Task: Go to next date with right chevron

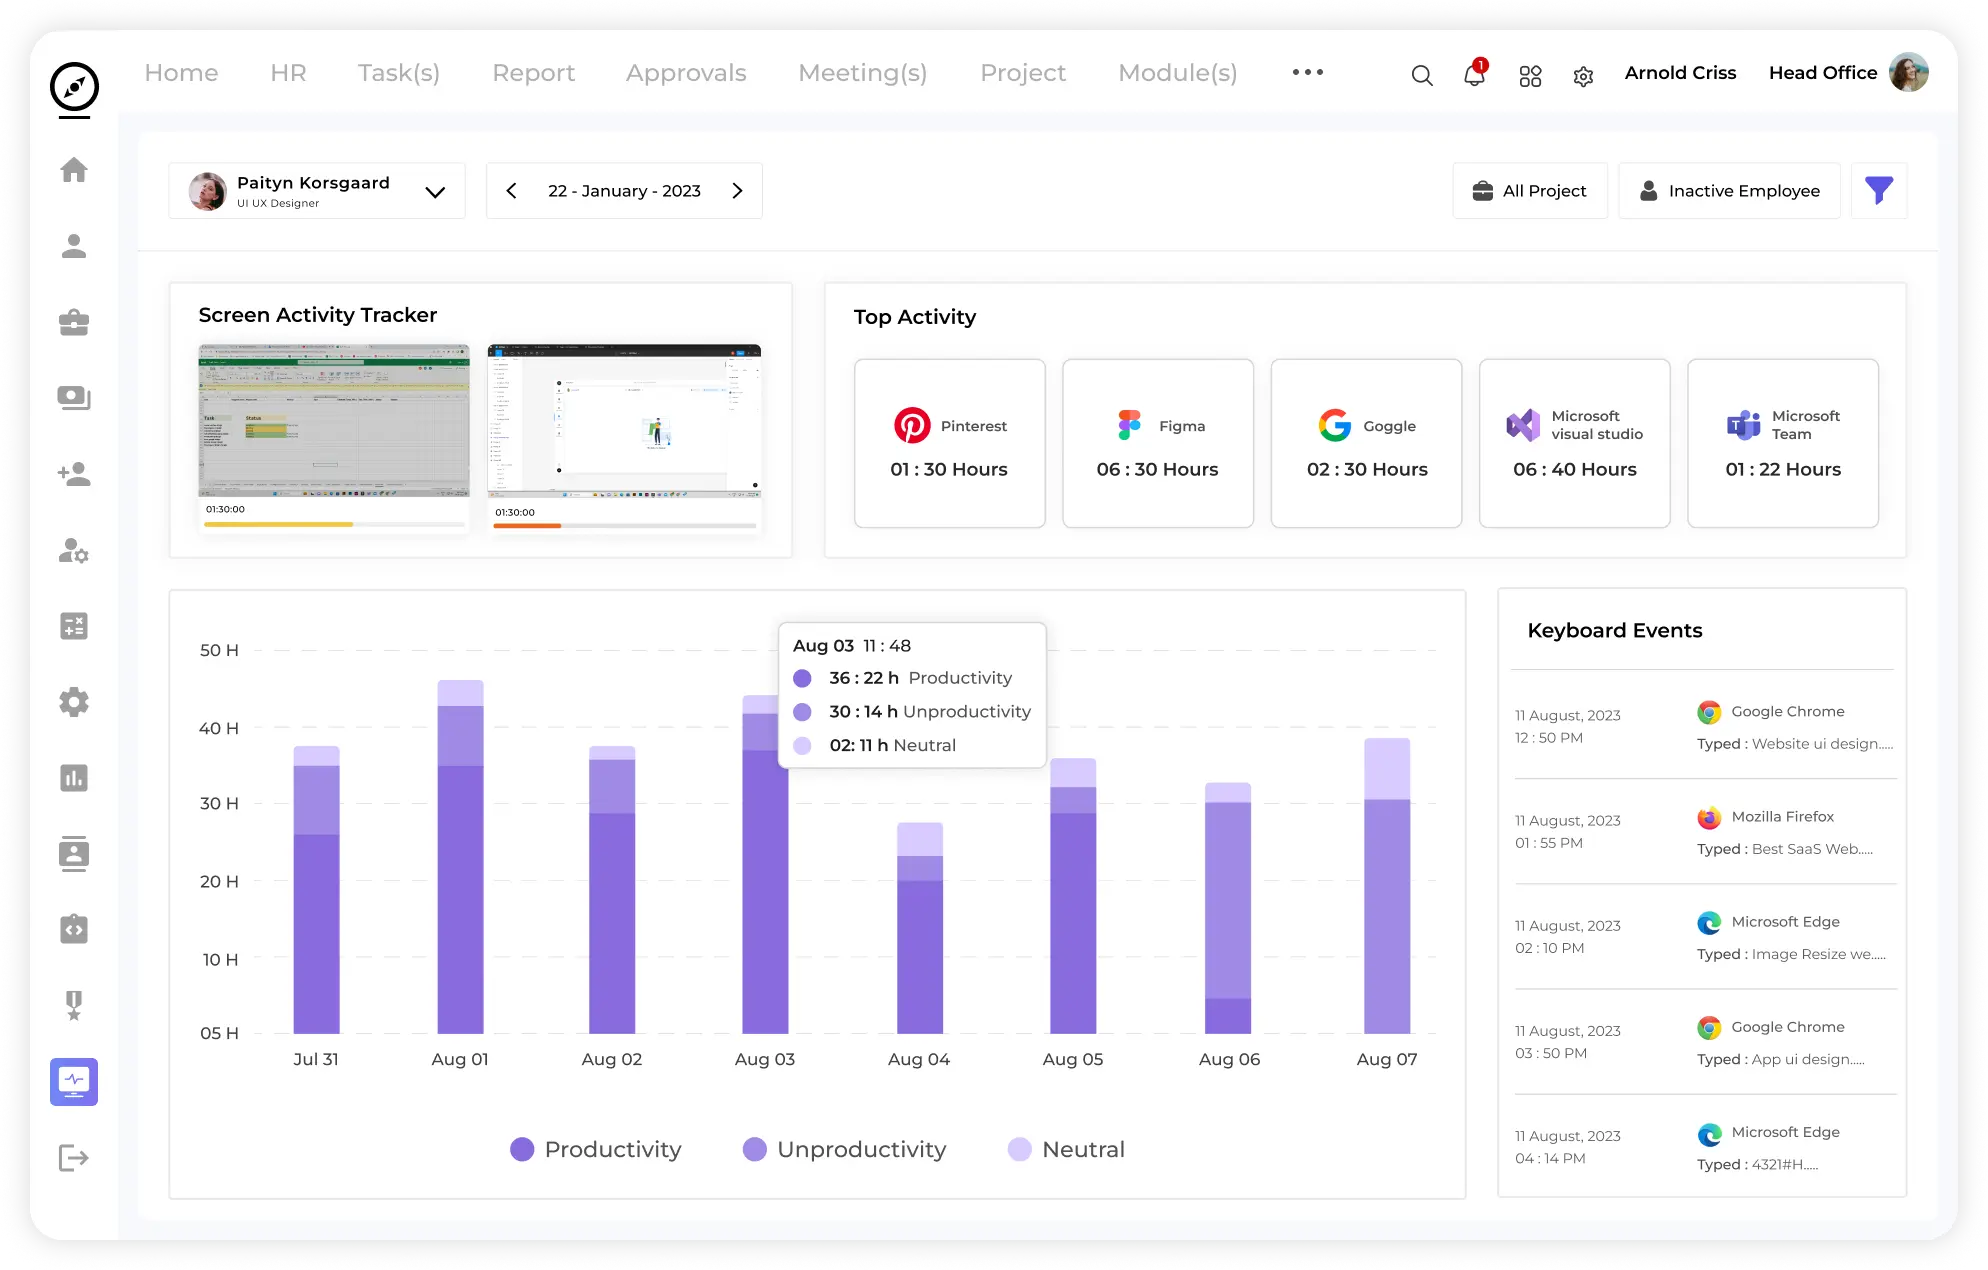Action: pyautogui.click(x=737, y=191)
